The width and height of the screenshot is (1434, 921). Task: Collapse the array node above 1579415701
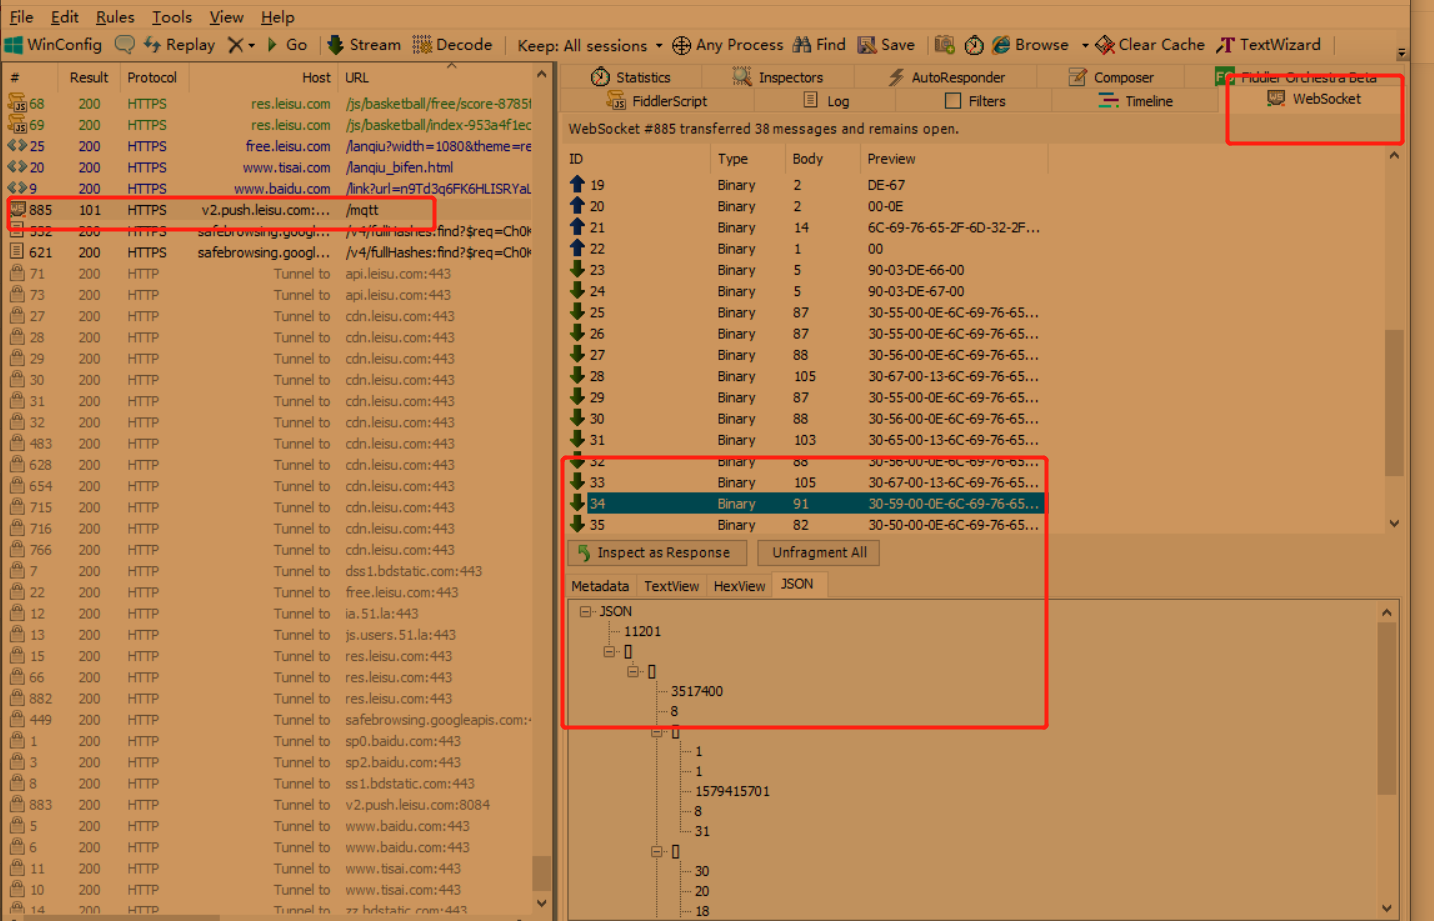click(x=657, y=731)
